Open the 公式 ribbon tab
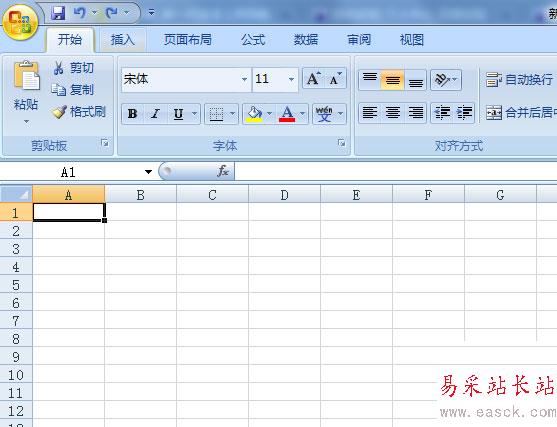The image size is (557, 427). [x=253, y=39]
